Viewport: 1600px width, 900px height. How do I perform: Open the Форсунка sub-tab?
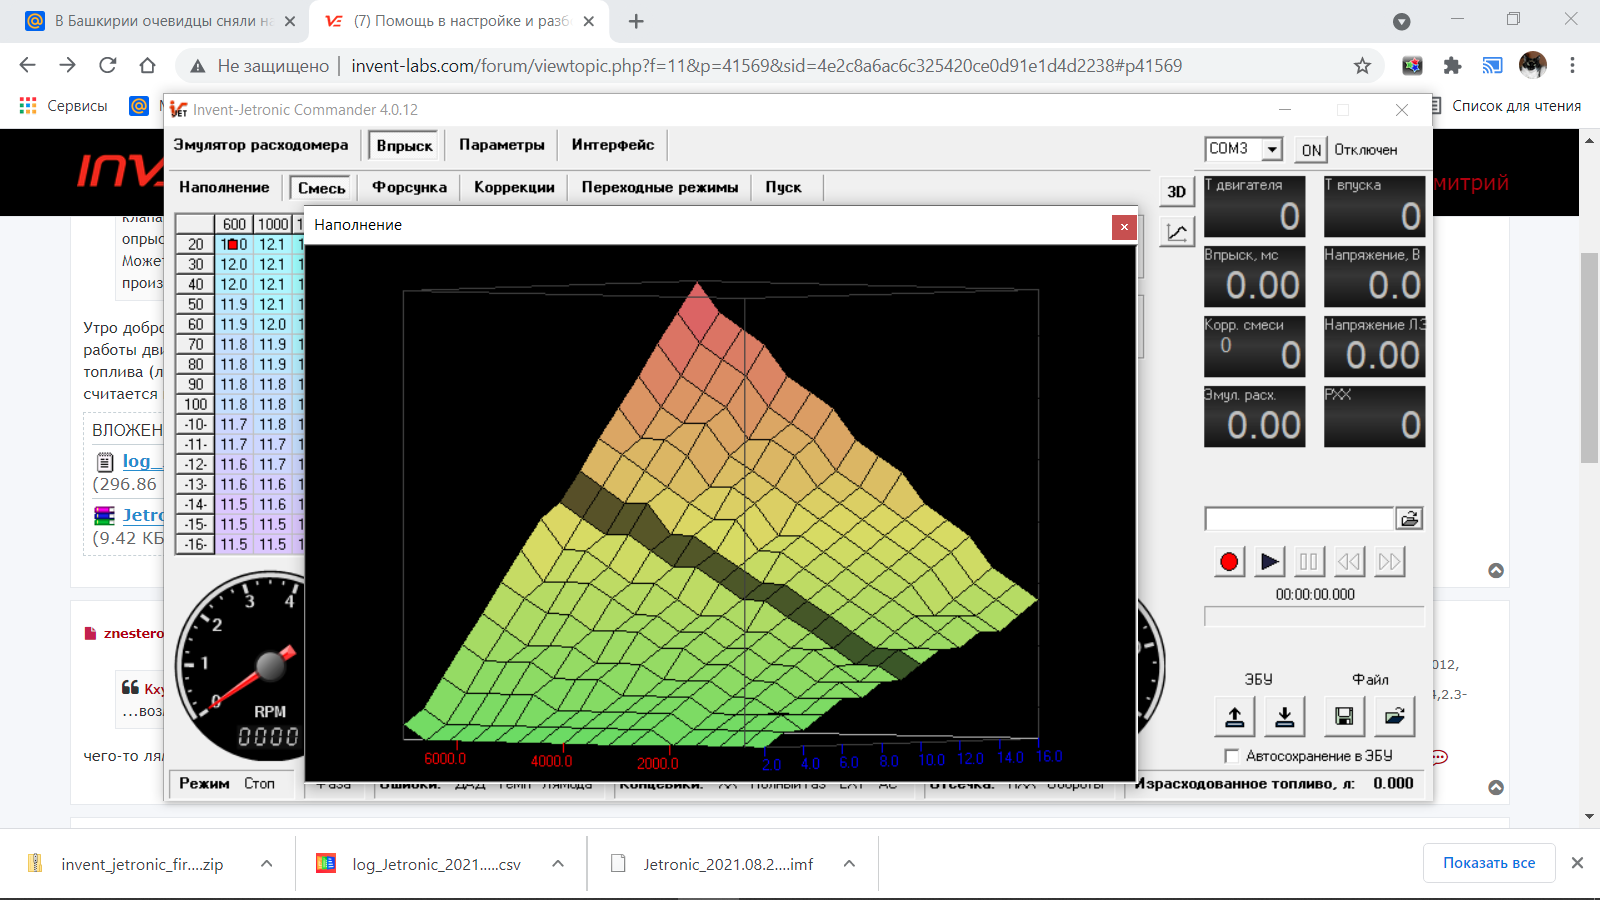[x=409, y=187]
